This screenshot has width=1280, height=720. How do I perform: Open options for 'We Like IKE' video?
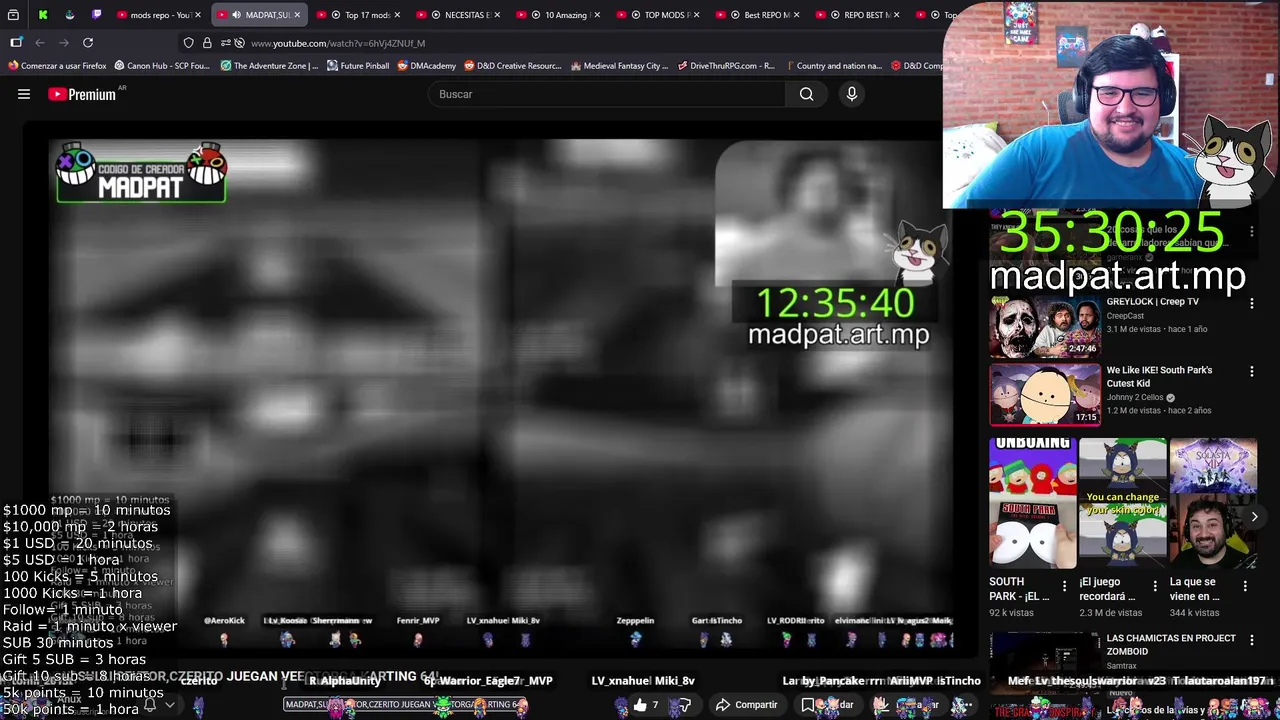click(x=1251, y=371)
